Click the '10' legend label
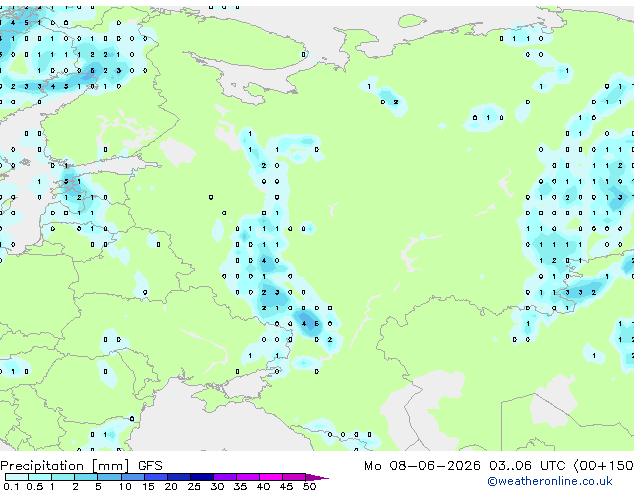The height and width of the screenshot is (490, 634). (125, 486)
